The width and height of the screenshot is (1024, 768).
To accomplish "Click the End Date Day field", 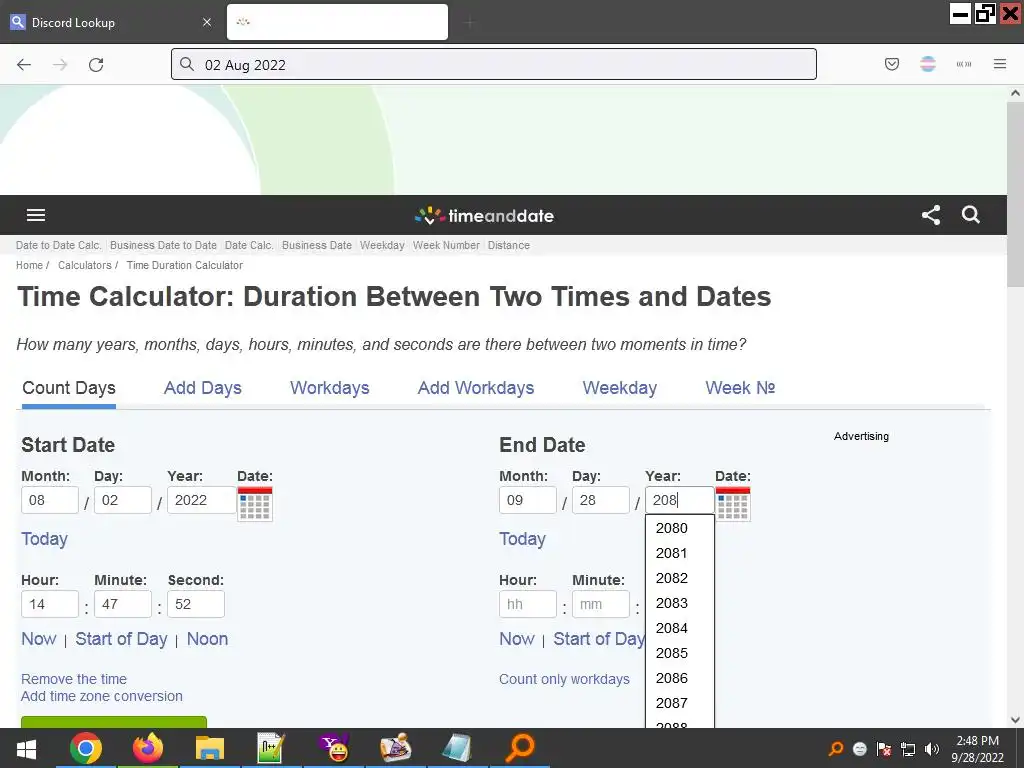I will pyautogui.click(x=601, y=500).
